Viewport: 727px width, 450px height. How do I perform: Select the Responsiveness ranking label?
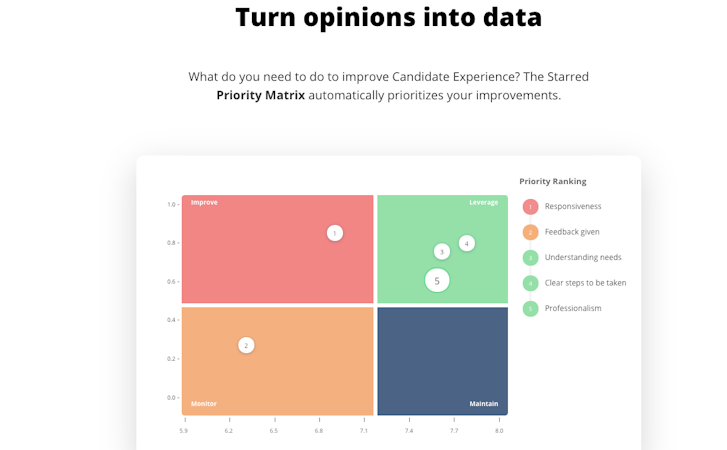click(573, 207)
